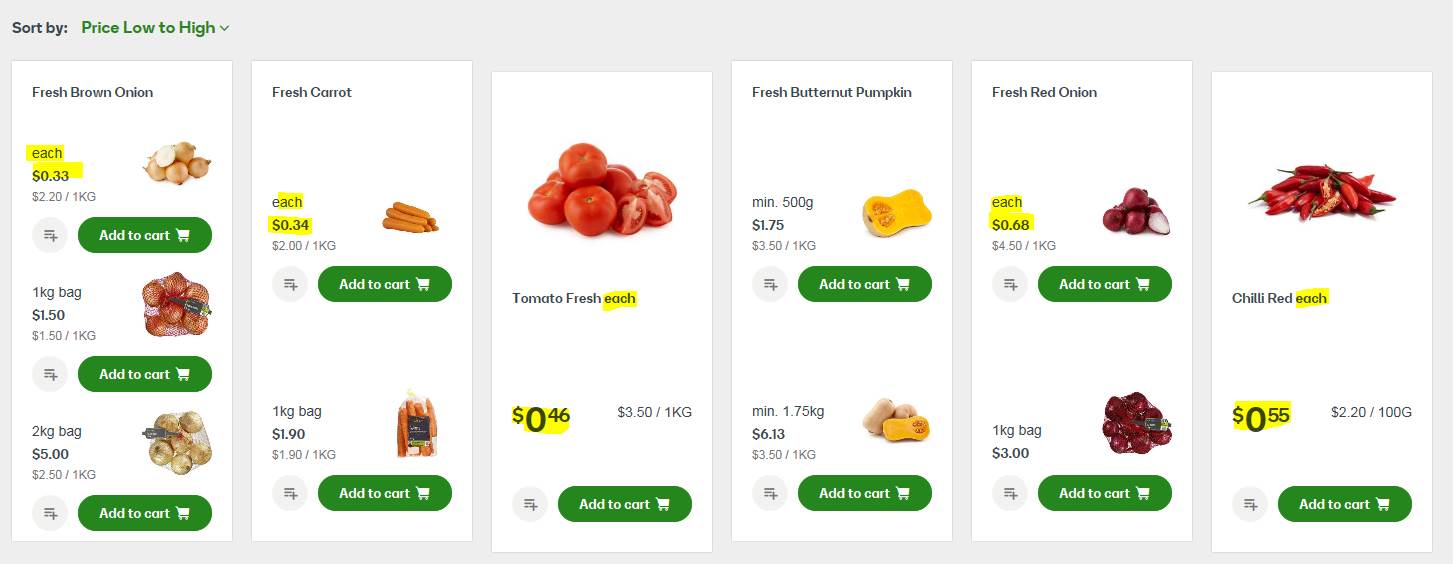Open the Price Low to High sort dropdown
Viewport: 1453px width, 564px height.
155,28
